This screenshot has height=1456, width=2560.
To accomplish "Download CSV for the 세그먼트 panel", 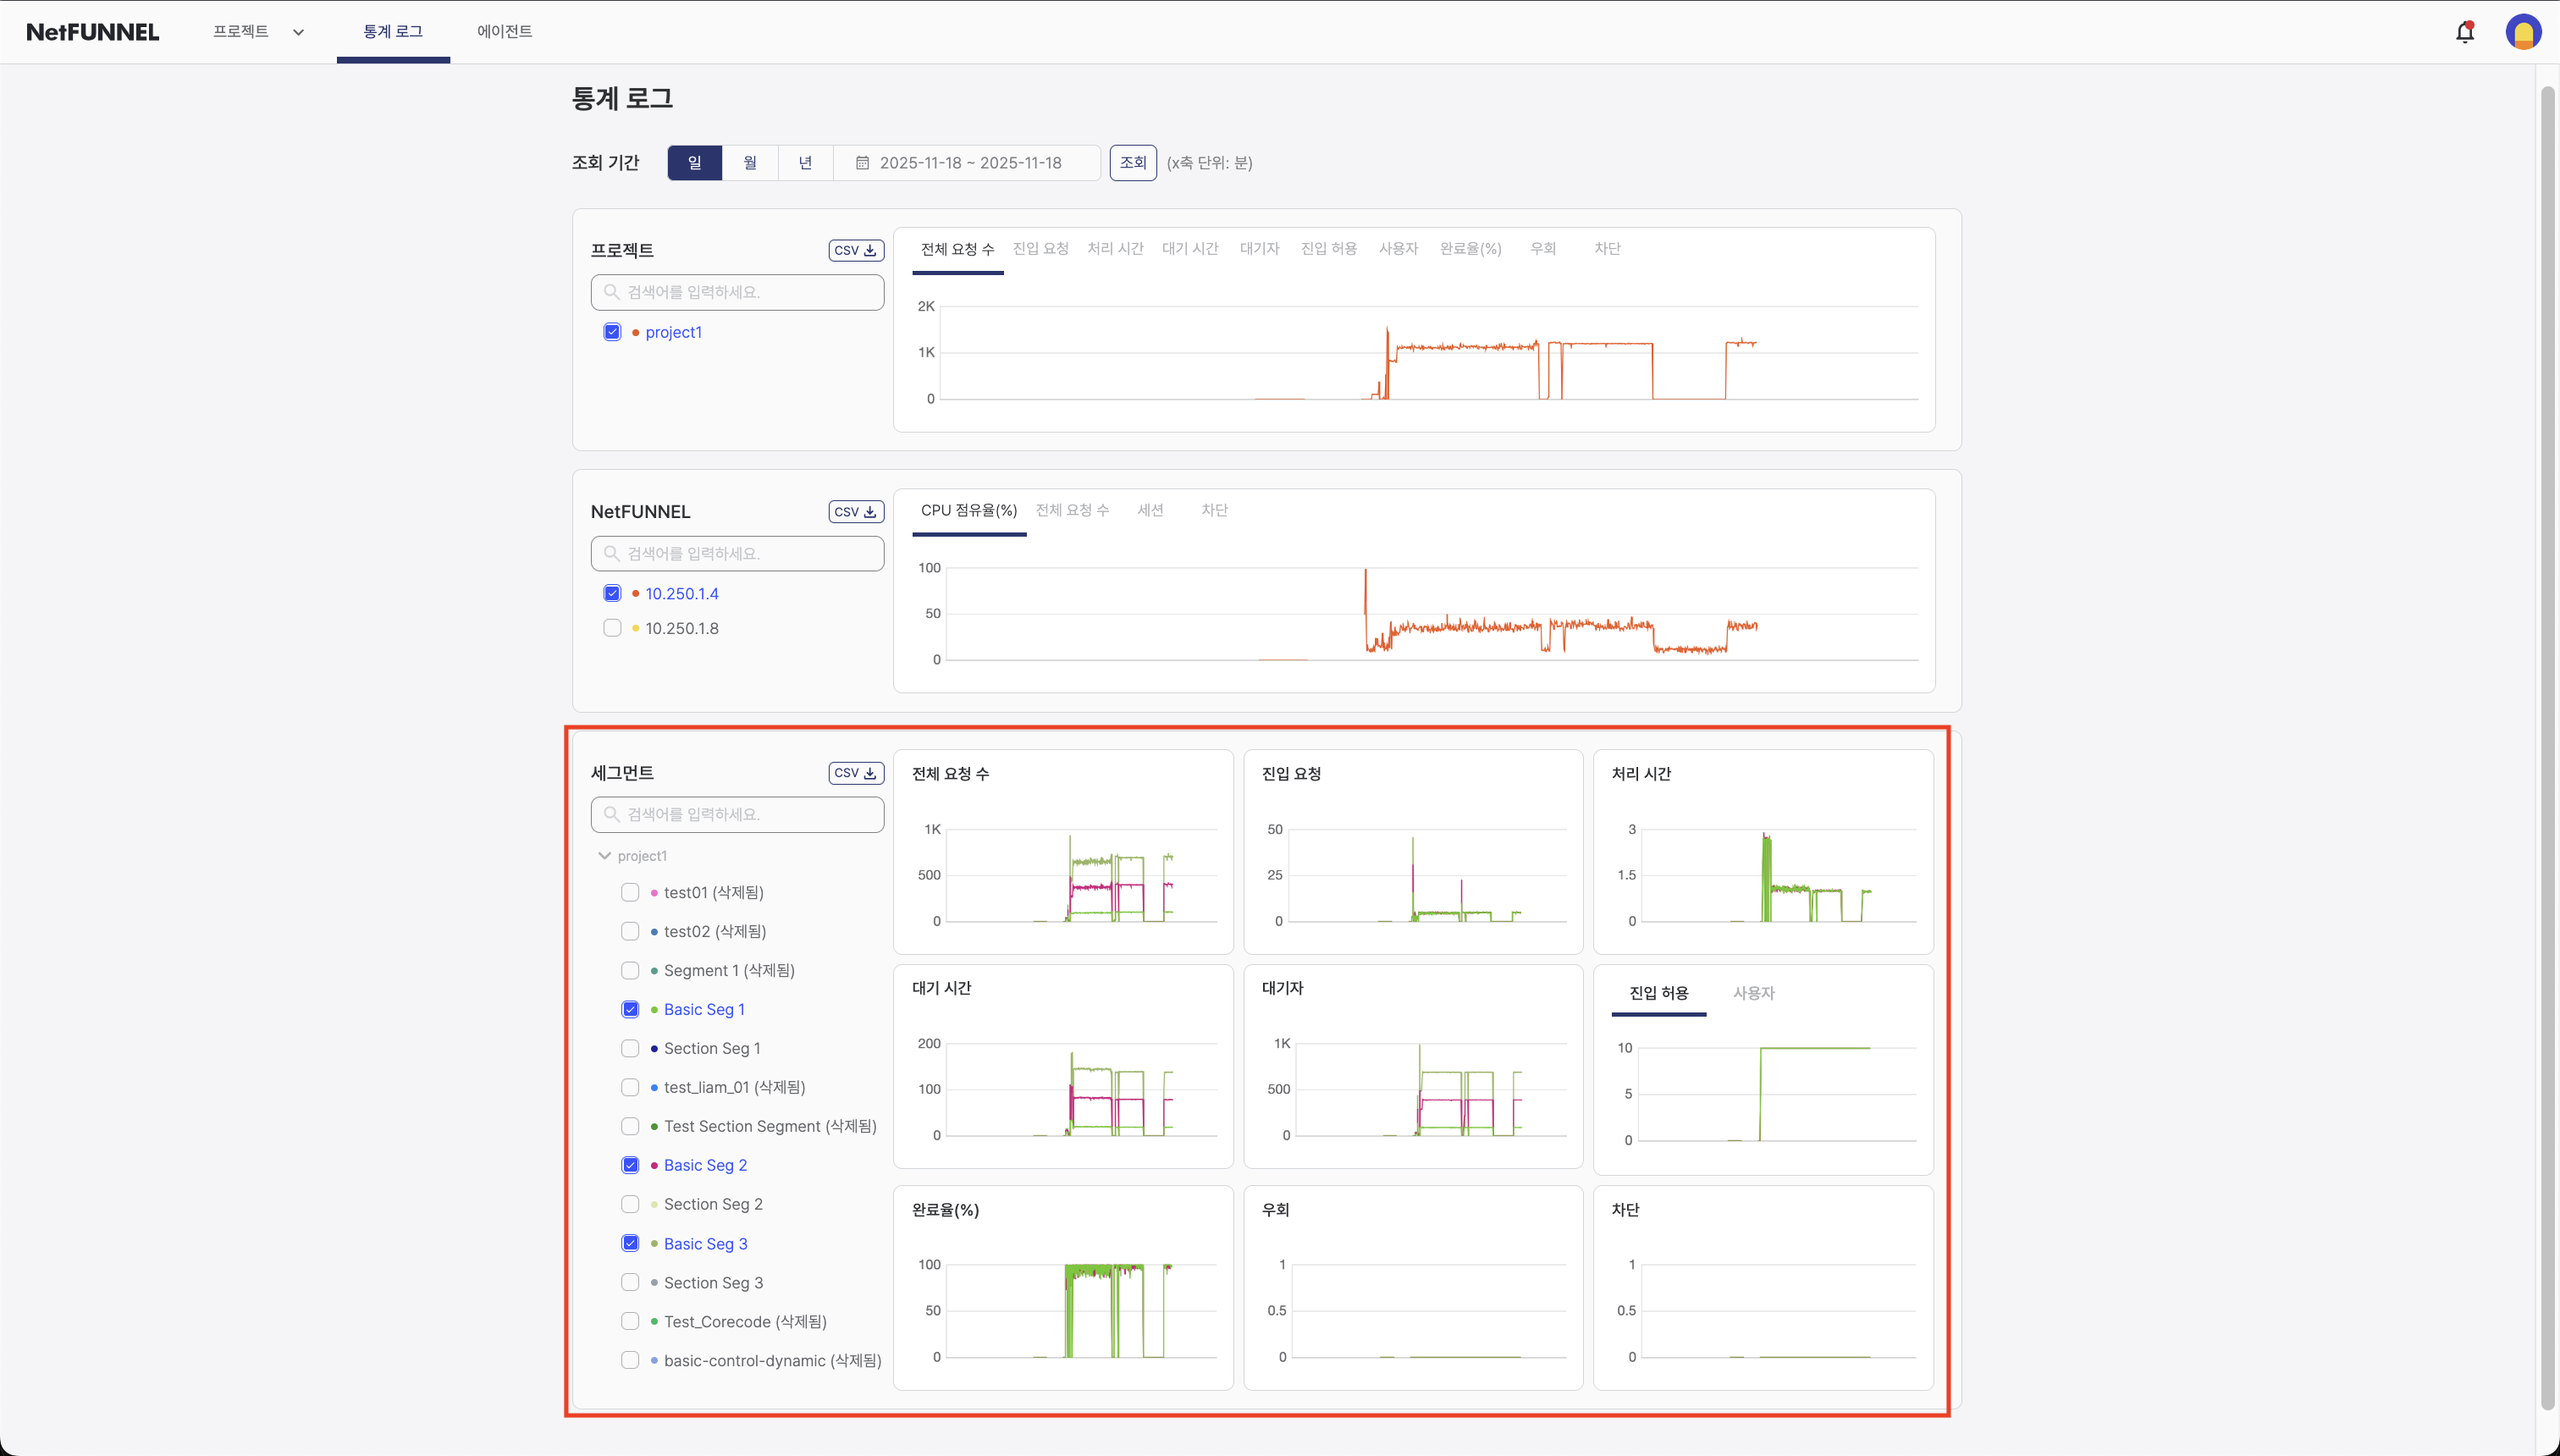I will [x=855, y=772].
